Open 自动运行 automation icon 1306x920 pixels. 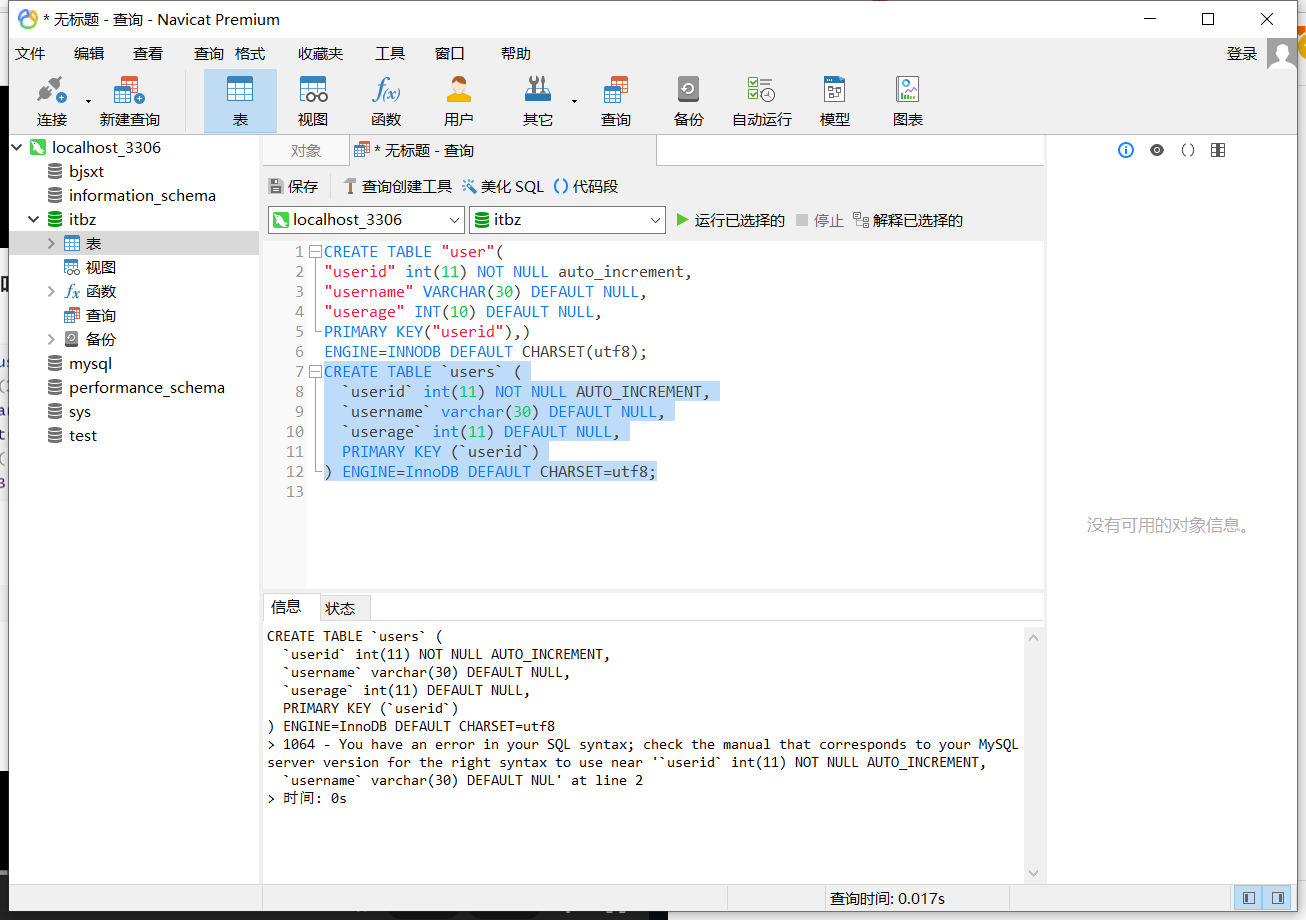(761, 101)
